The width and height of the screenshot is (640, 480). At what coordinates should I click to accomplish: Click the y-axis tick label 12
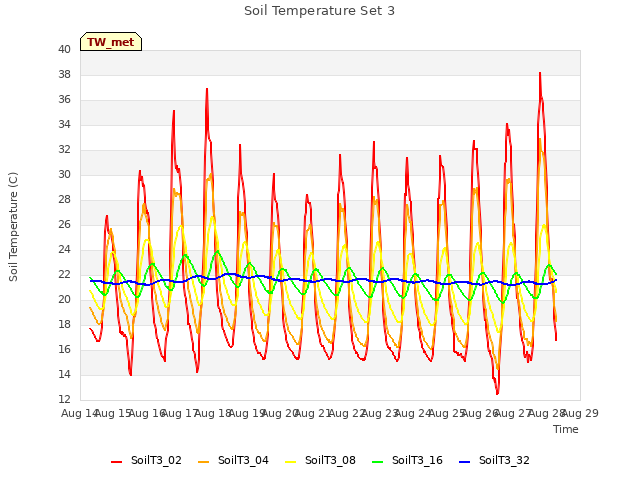tap(64, 399)
